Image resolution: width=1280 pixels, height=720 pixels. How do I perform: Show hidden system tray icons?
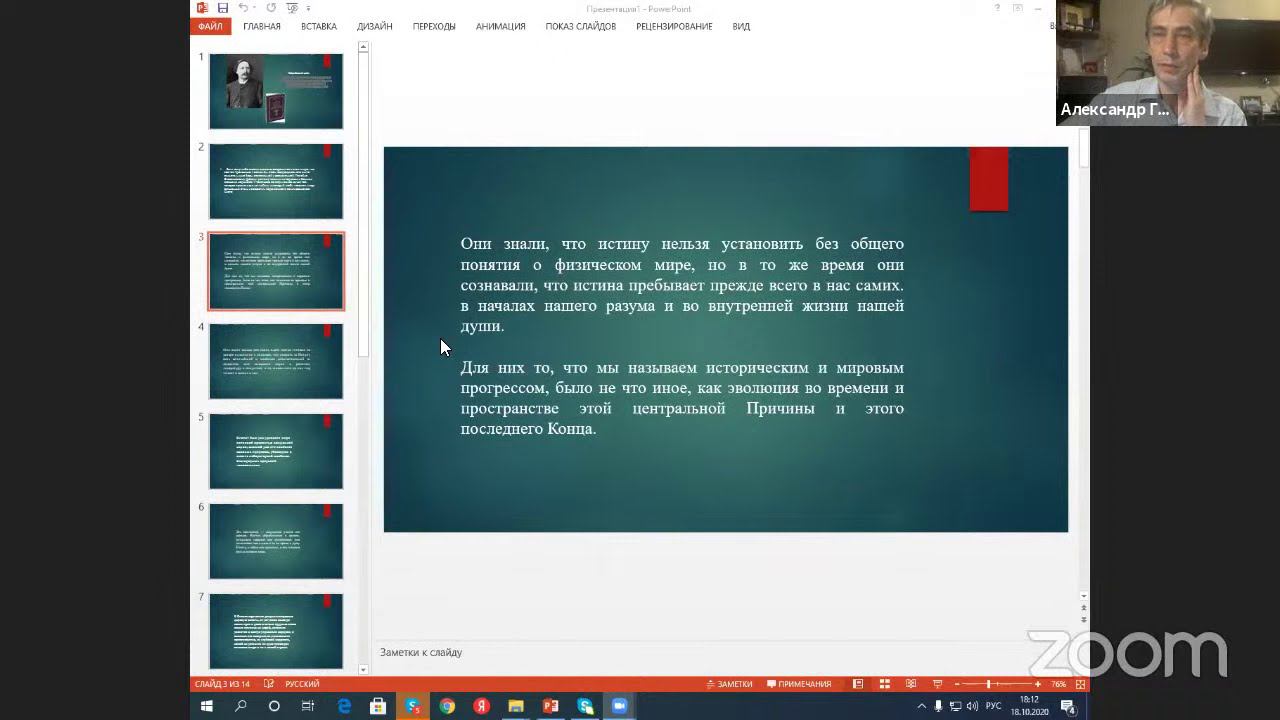[x=922, y=706]
